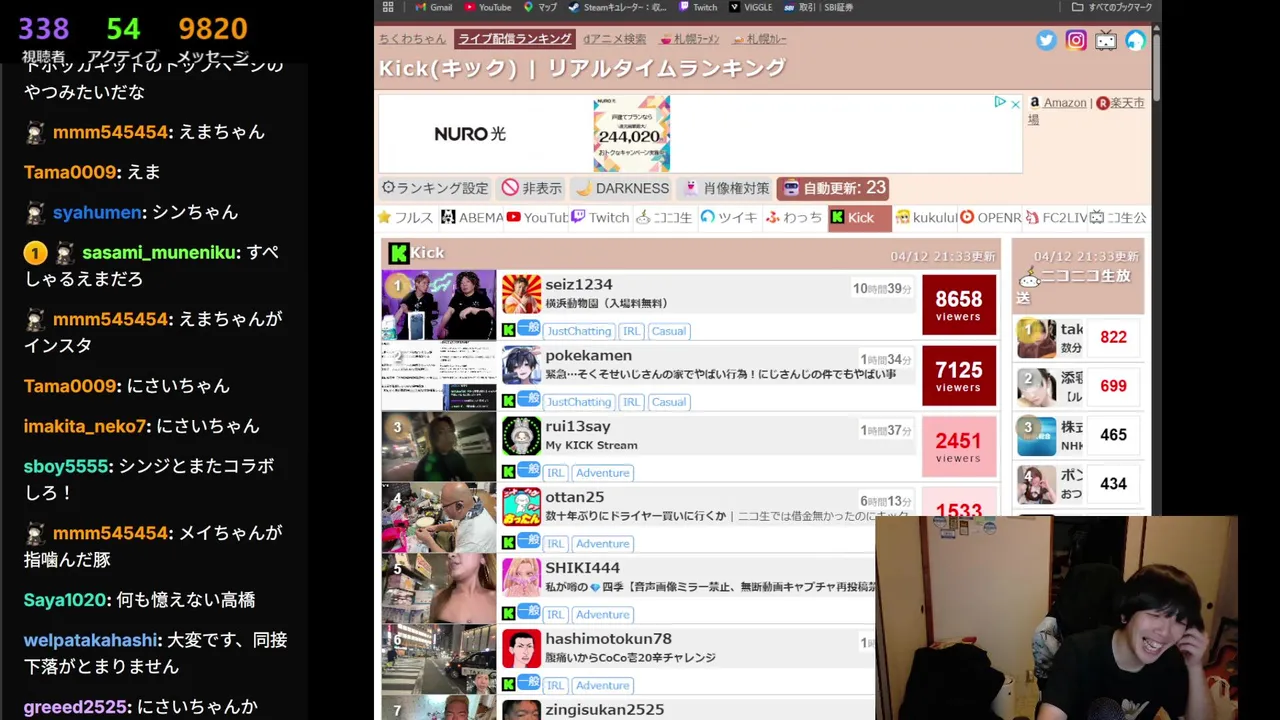Switch to the ABEMA ranking tab
The width and height of the screenshot is (1280, 720).
472,217
